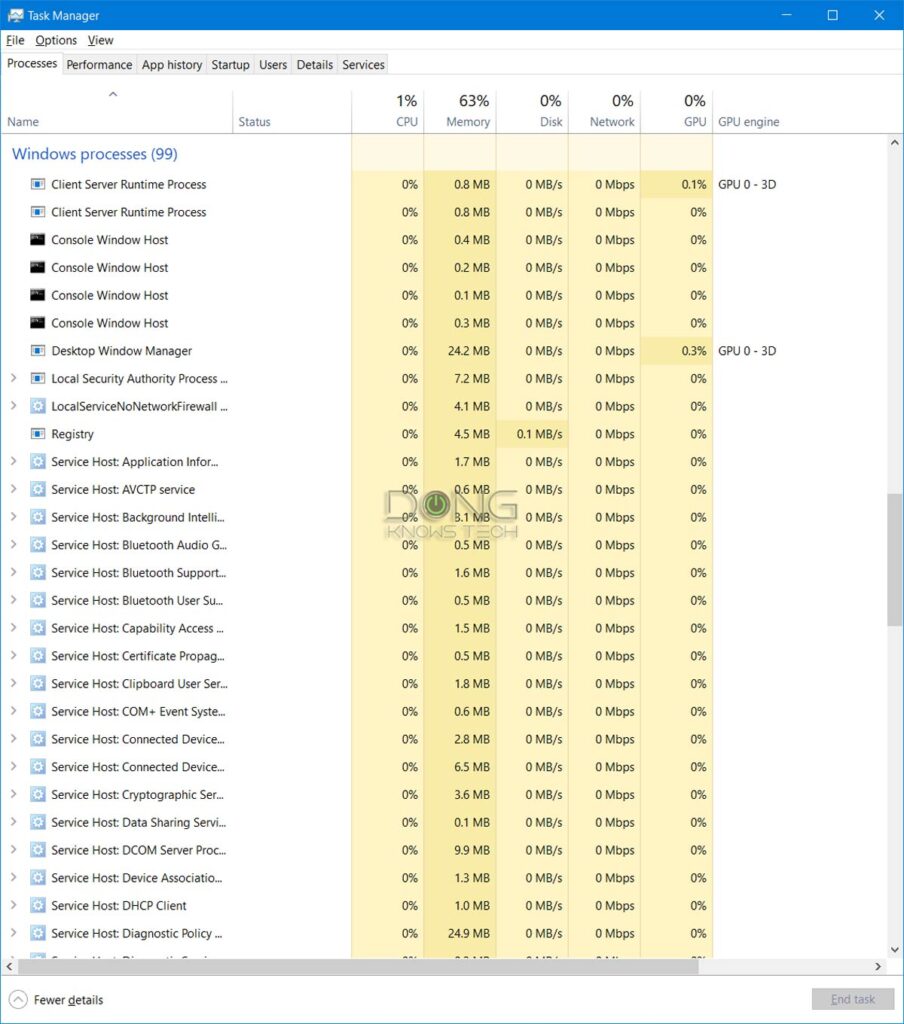
Task: Sort processes by the CPU column
Action: click(388, 111)
